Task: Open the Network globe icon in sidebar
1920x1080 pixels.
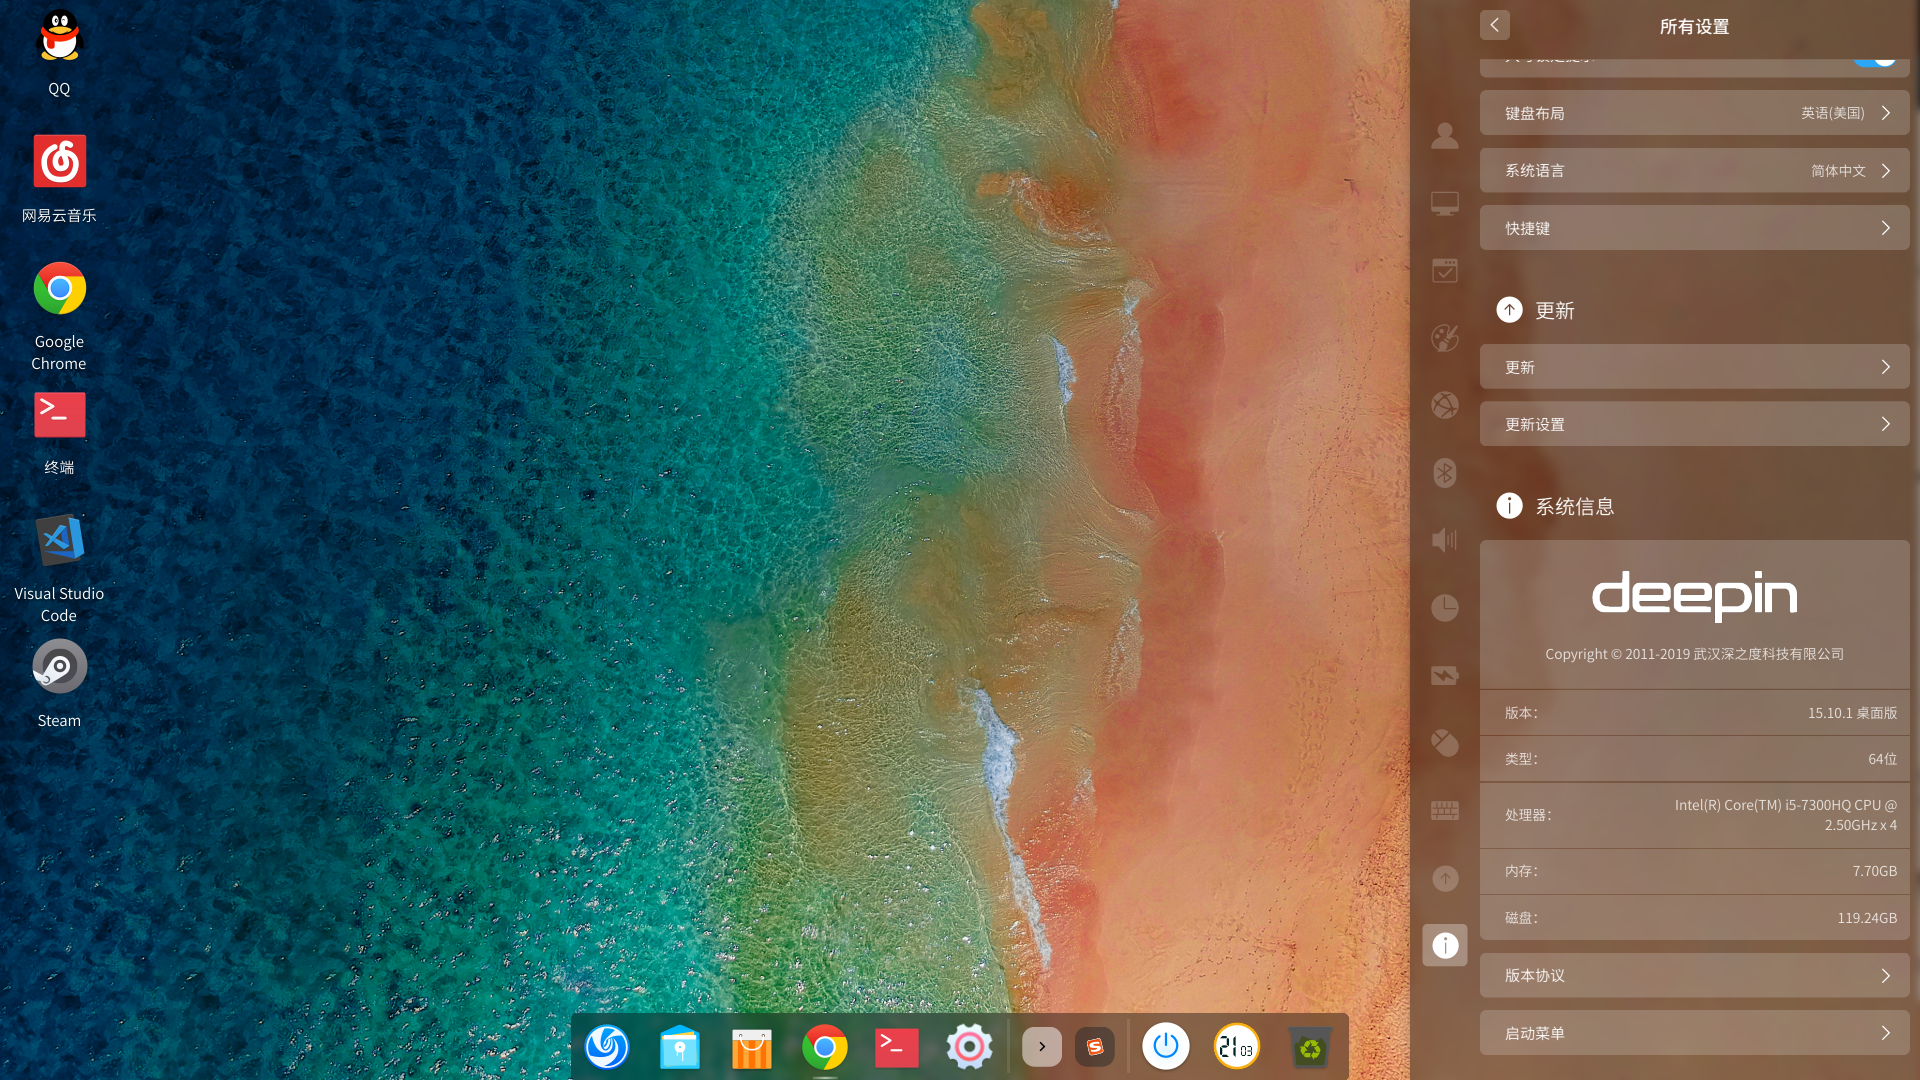Action: pos(1444,405)
